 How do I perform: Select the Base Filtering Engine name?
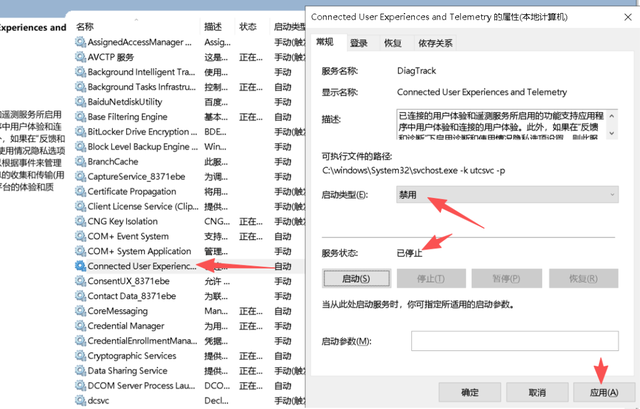point(128,117)
